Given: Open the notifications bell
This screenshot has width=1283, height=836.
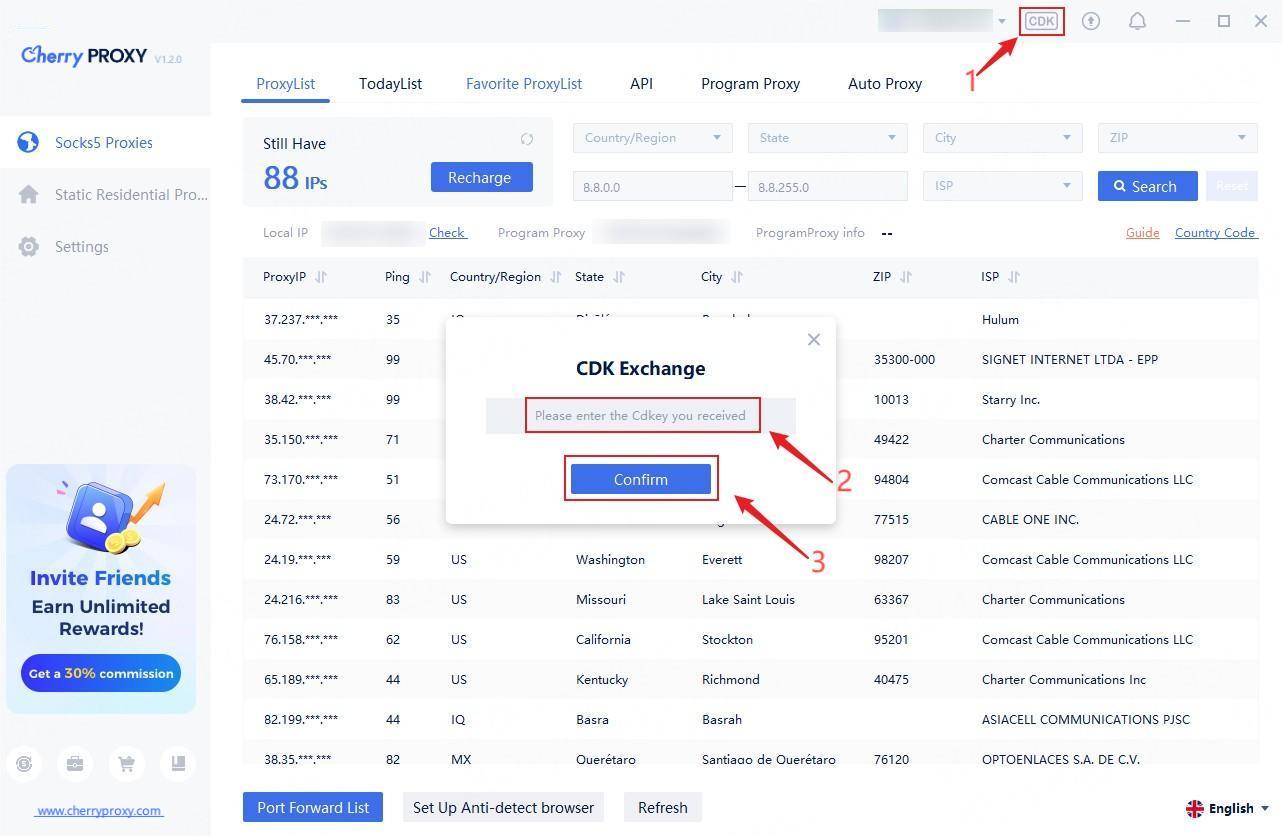Looking at the screenshot, I should pyautogui.click(x=1137, y=21).
